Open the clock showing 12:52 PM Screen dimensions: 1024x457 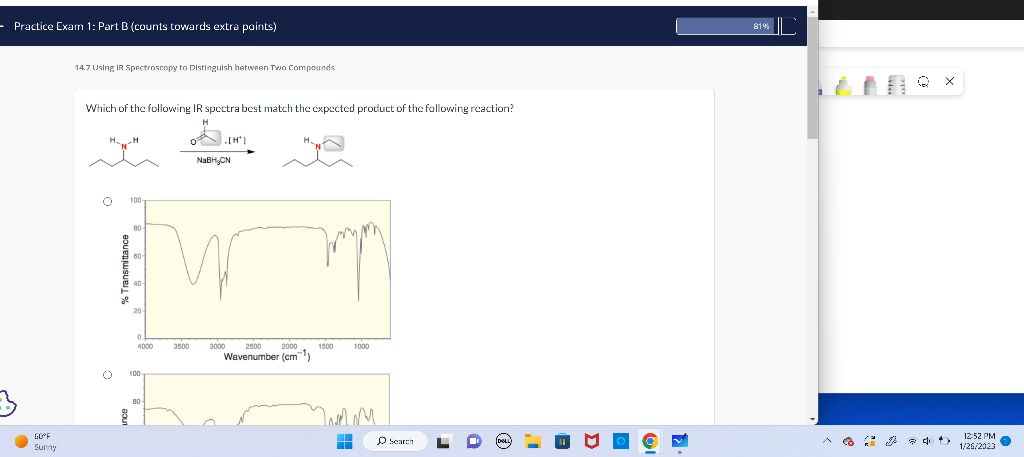click(978, 441)
